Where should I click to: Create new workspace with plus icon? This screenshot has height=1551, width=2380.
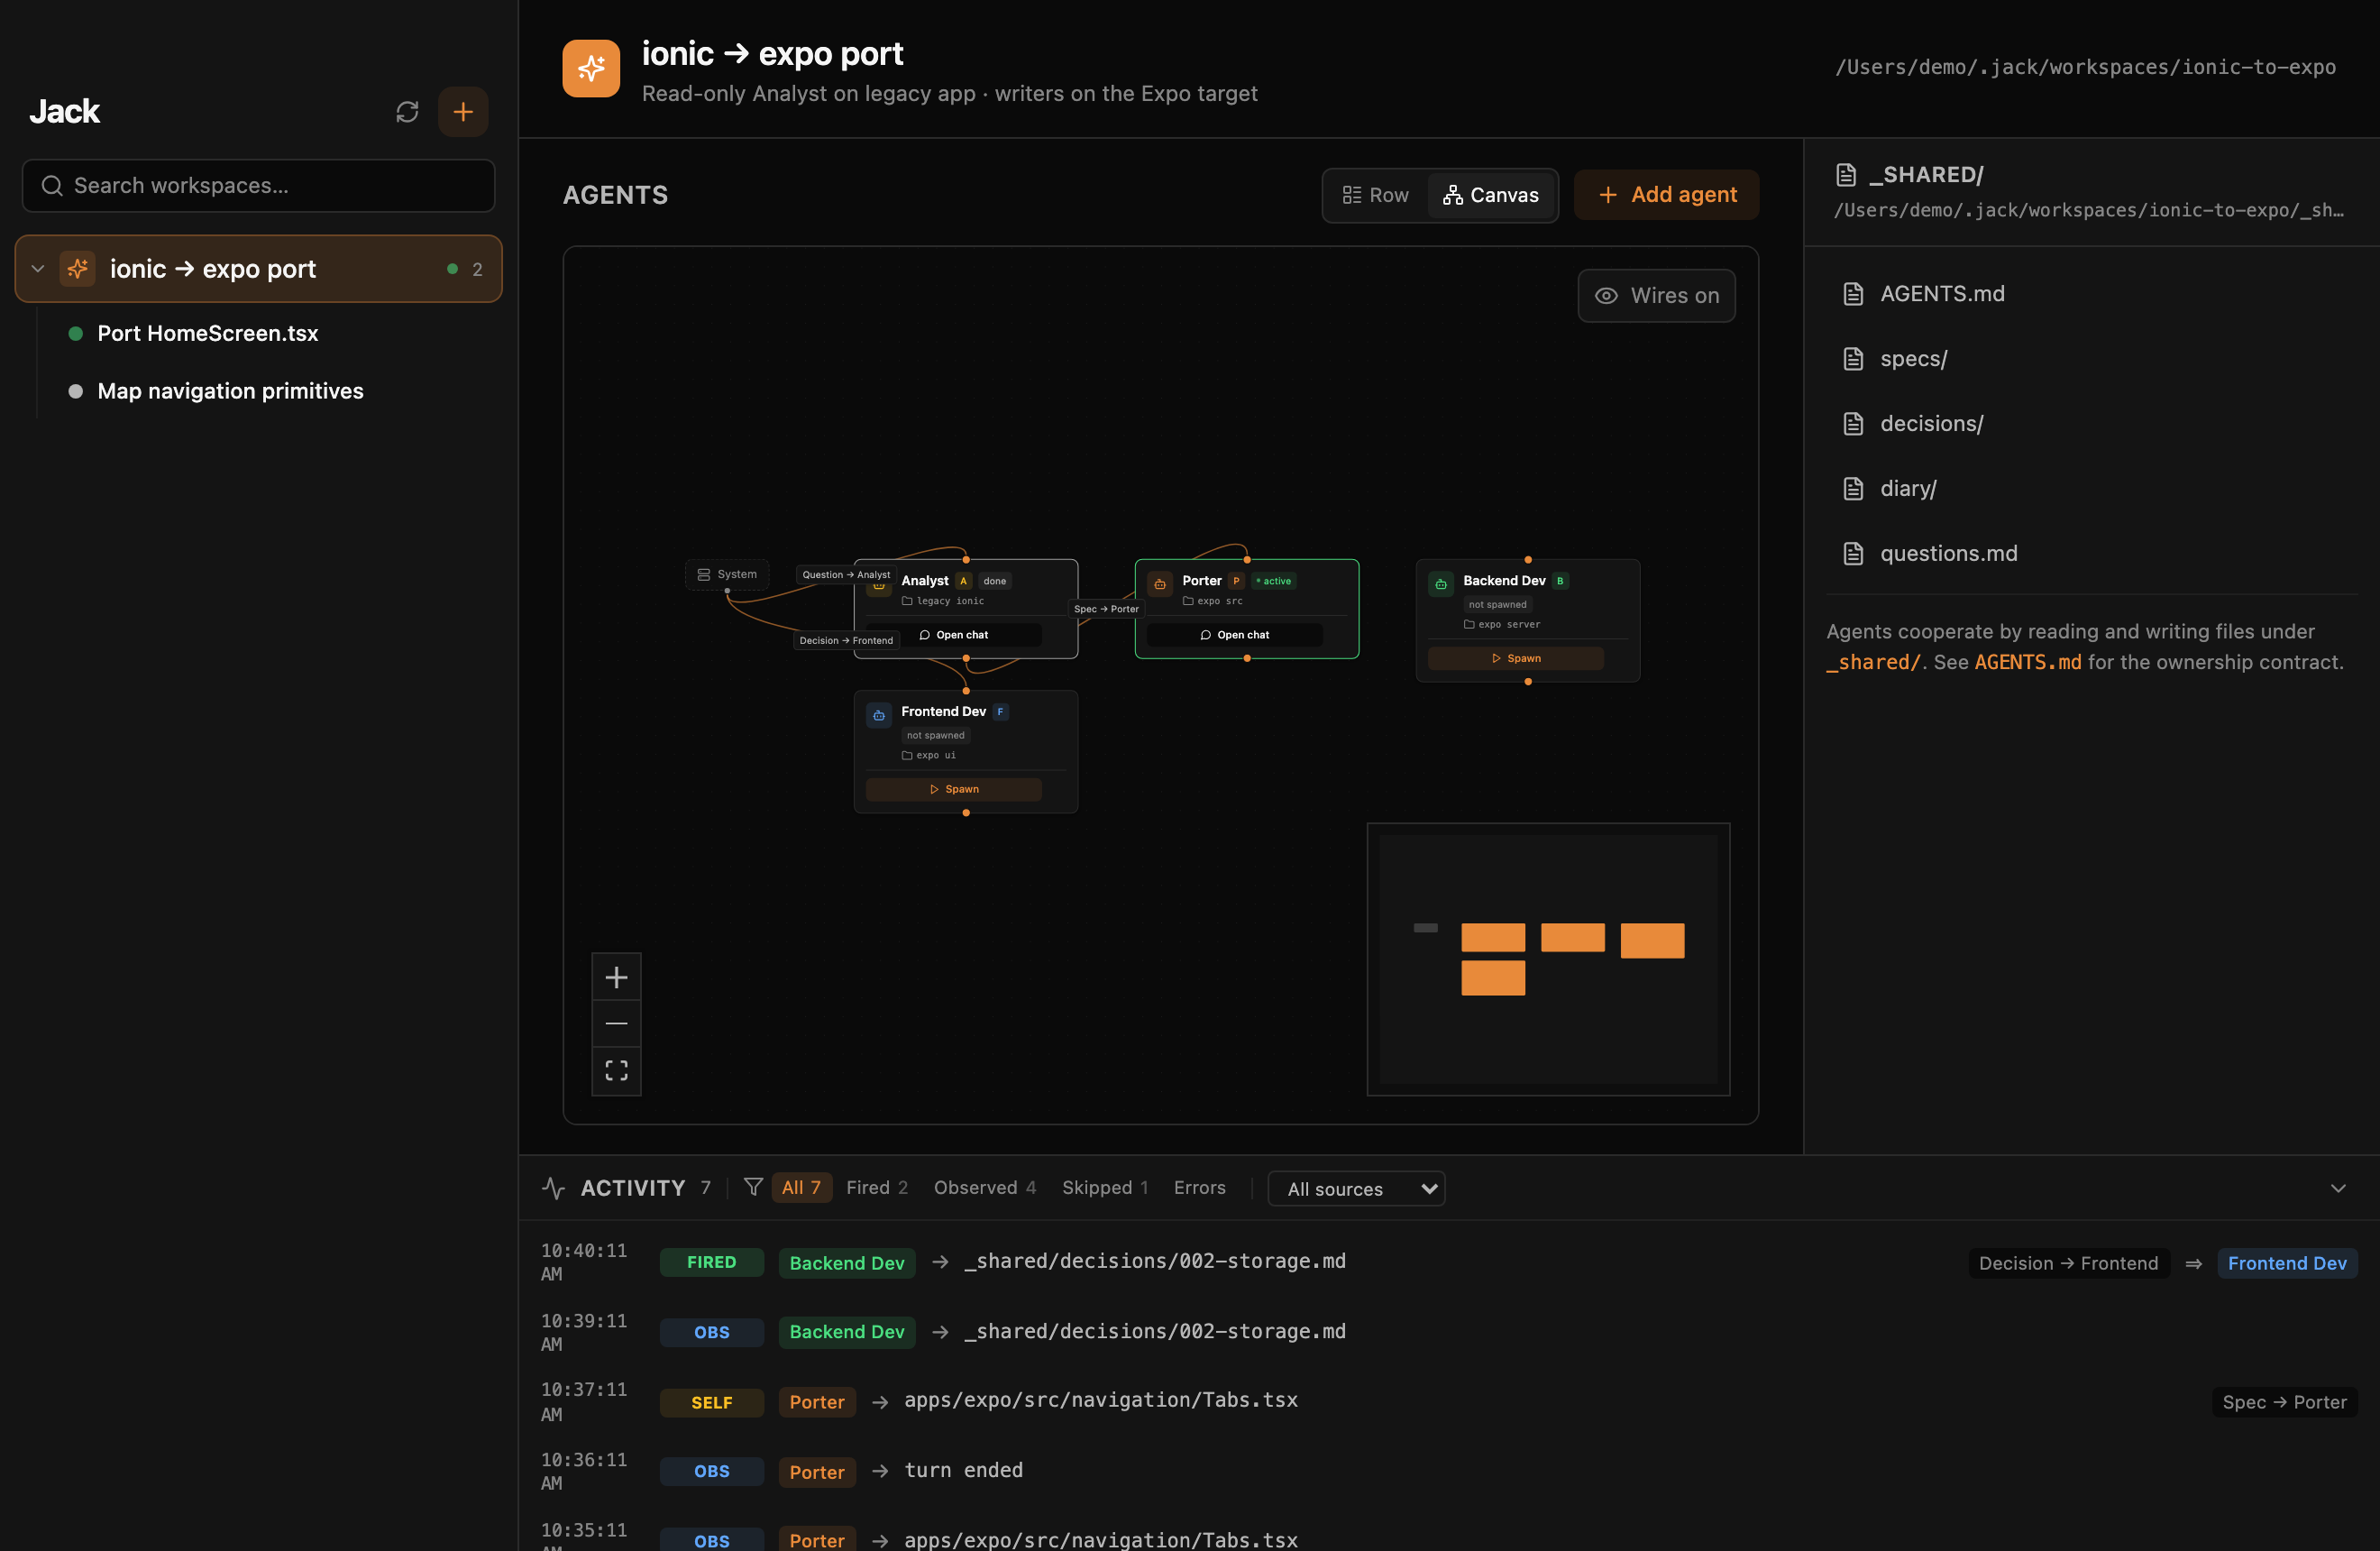[463, 111]
